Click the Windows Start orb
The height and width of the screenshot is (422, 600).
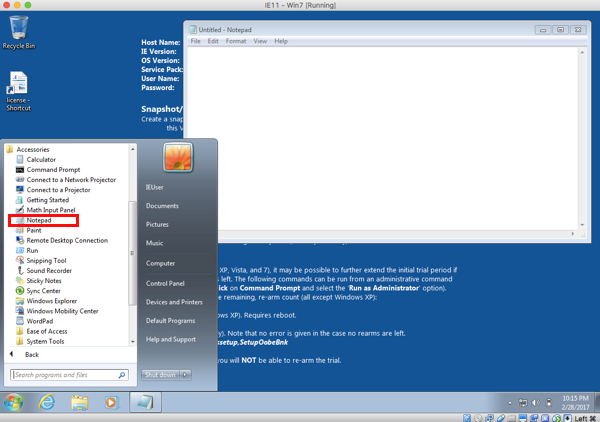(x=13, y=402)
